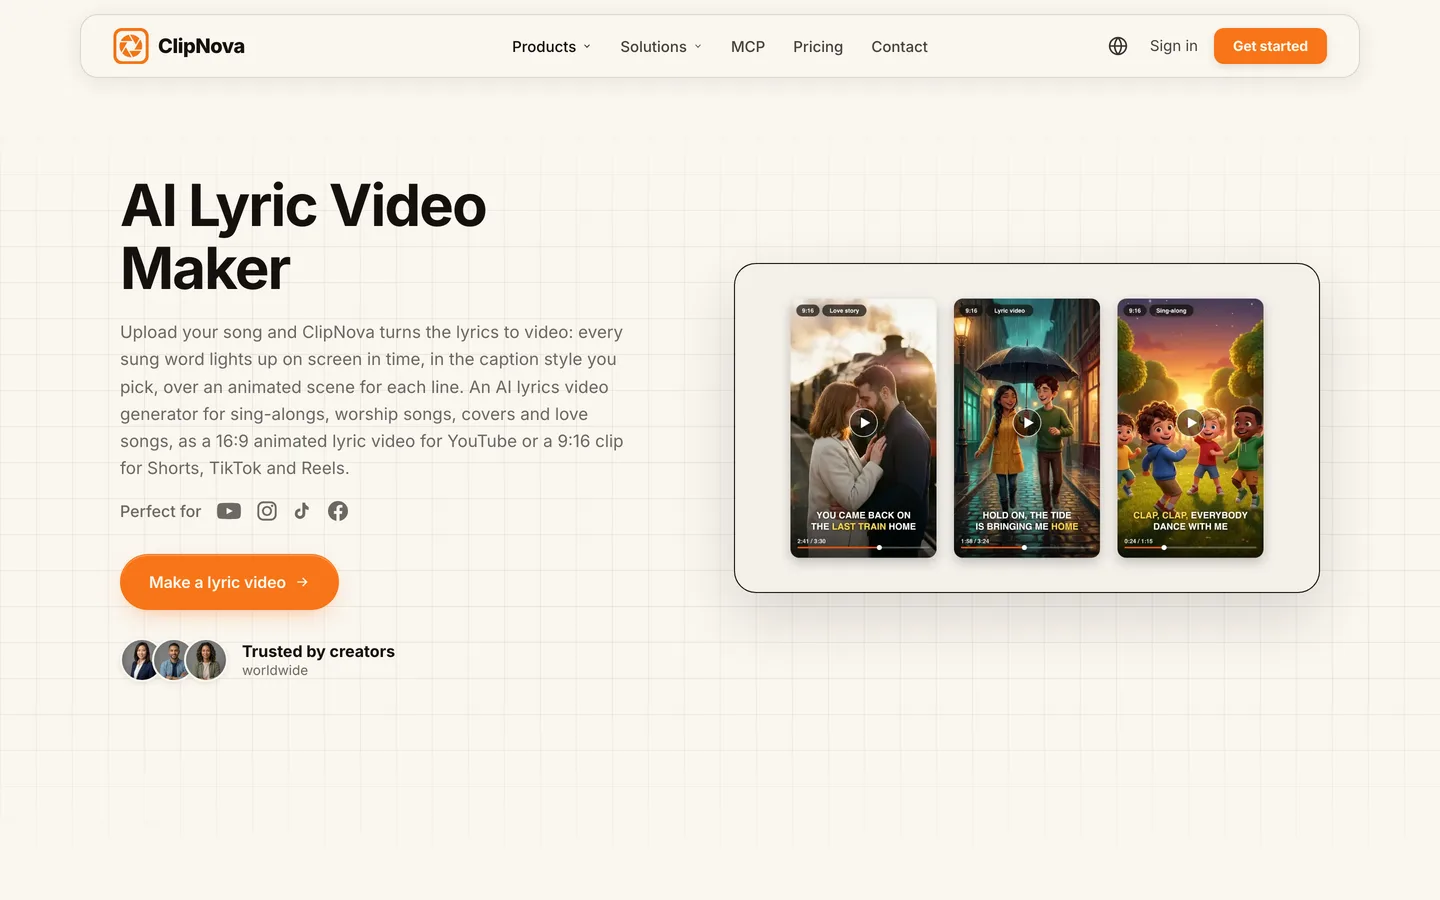The image size is (1440, 900).
Task: Click the 'Trusted by creators' text
Action: [x=318, y=651]
